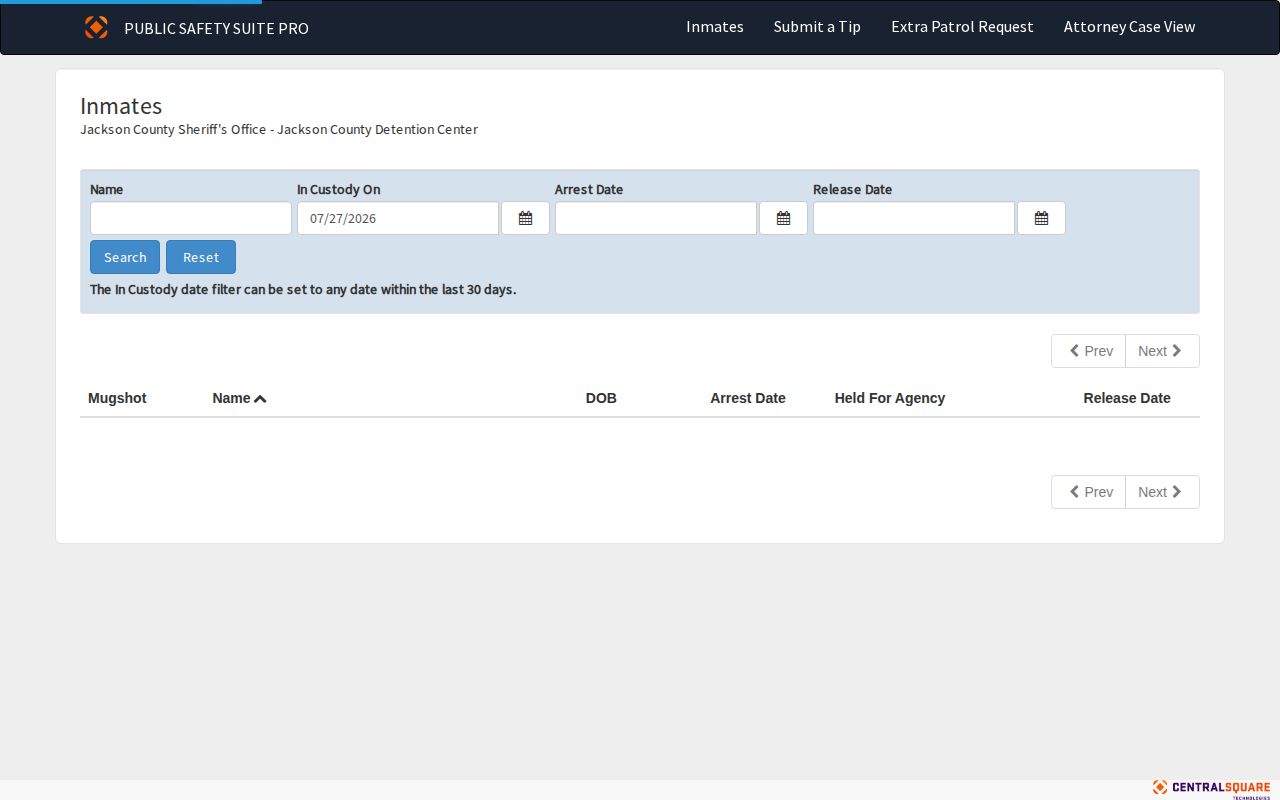Go to the Extra Patrol Request page
Viewport: 1280px width, 800px height.
962,27
